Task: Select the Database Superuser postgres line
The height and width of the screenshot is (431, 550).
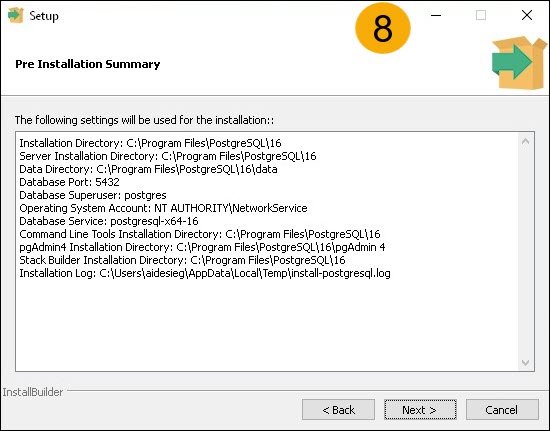Action: 93,195
